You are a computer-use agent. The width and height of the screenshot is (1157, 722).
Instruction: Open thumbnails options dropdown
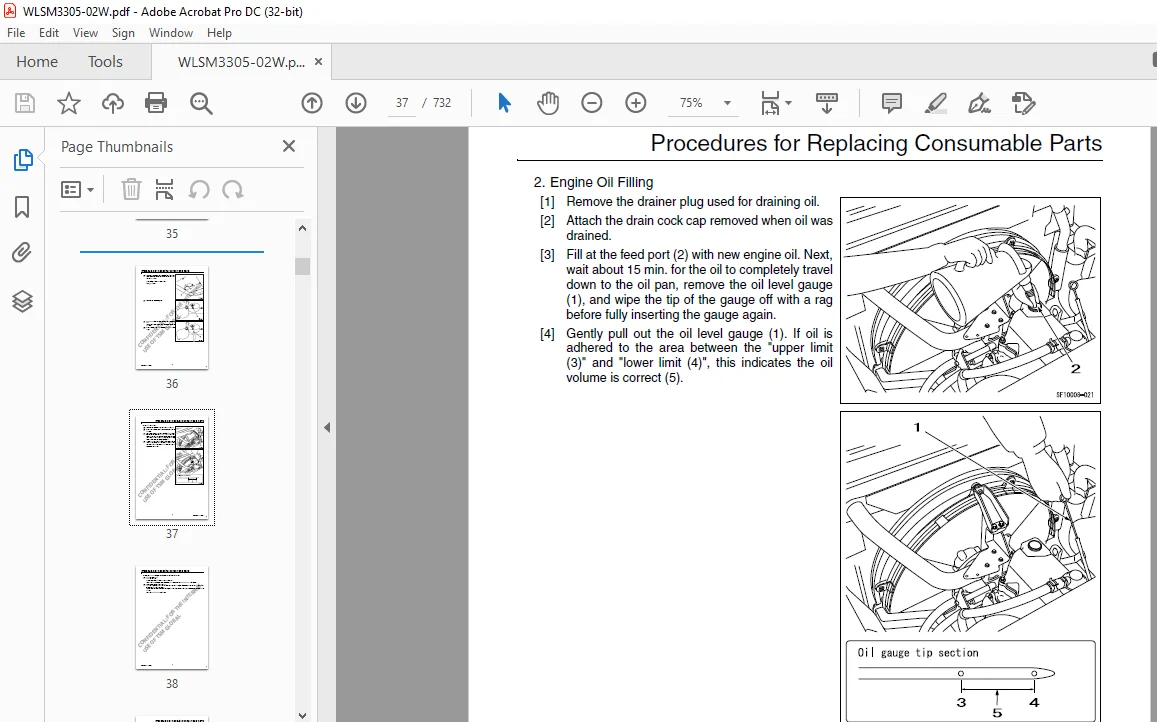point(77,190)
